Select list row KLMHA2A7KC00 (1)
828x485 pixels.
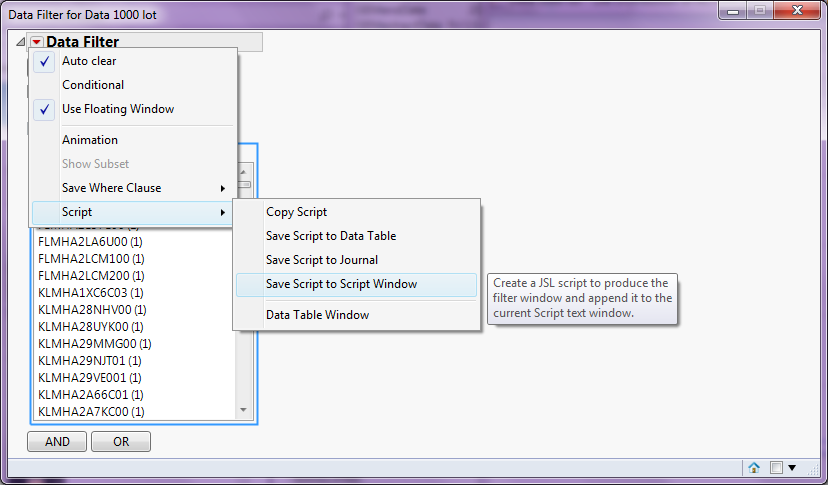point(135,412)
